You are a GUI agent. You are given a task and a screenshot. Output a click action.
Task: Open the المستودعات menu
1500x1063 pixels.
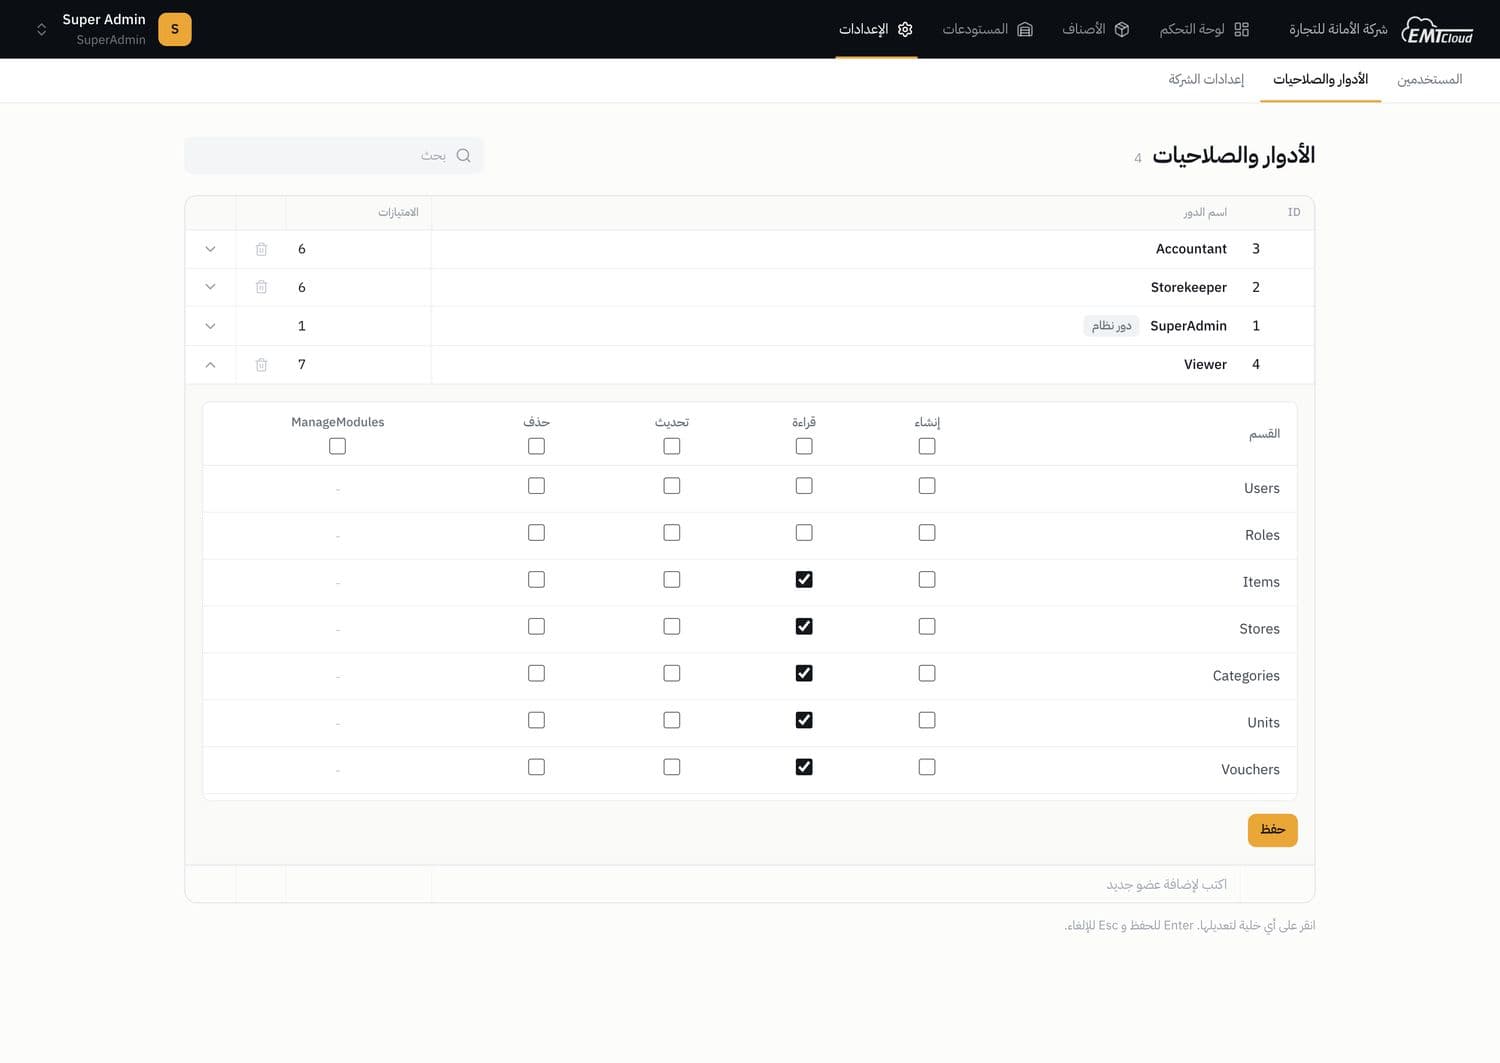987,29
